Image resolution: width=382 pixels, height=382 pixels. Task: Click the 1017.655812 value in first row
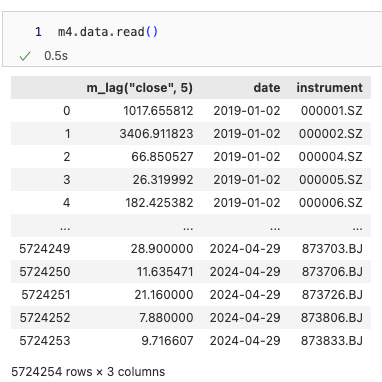point(158,111)
